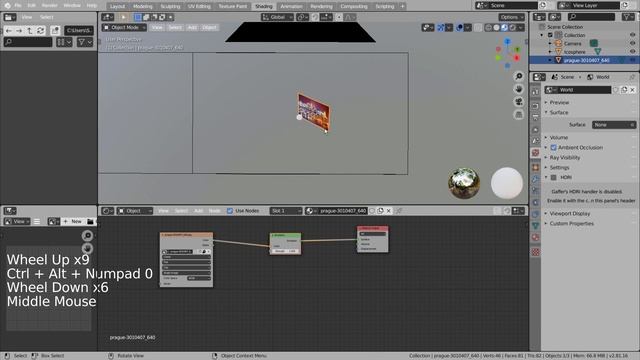Select rendered viewport shading
This screenshot has width=640, height=360.
(512, 27)
